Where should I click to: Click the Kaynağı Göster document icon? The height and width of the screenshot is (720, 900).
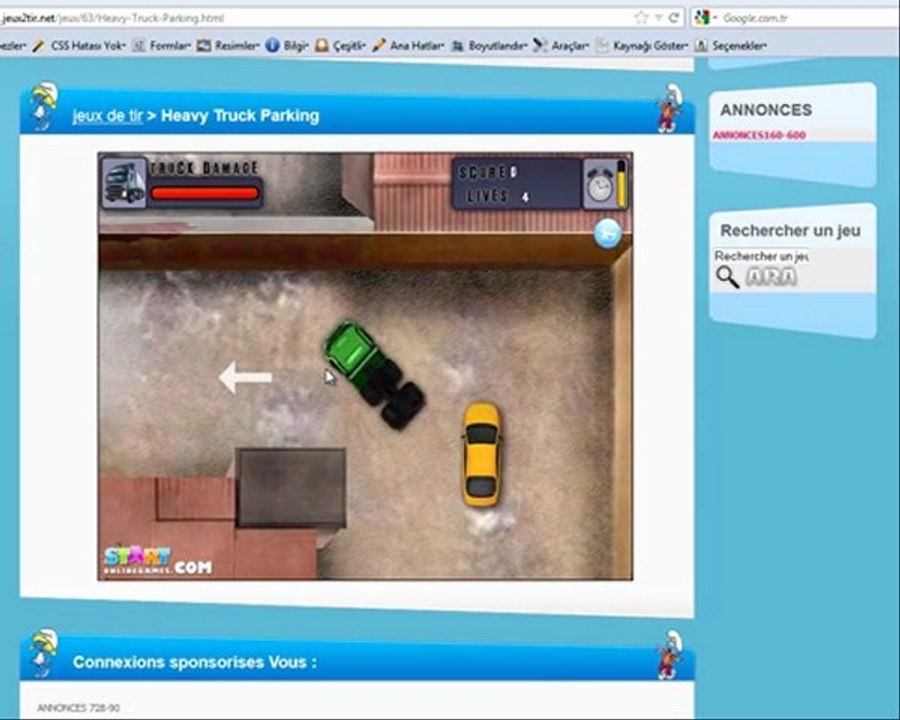[x=602, y=45]
